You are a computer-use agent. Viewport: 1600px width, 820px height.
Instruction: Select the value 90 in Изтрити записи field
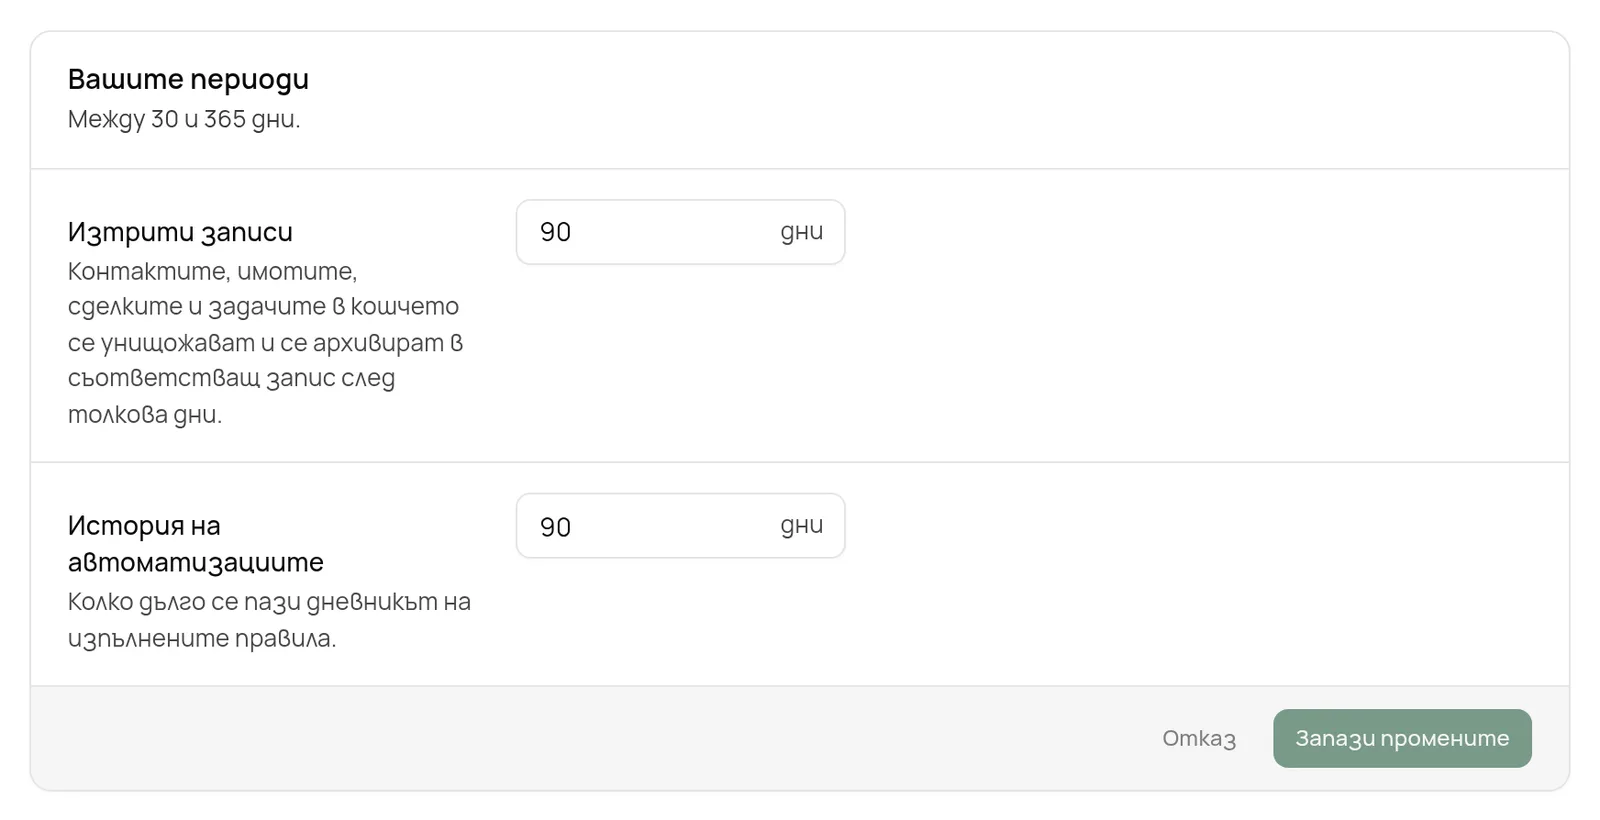click(556, 232)
